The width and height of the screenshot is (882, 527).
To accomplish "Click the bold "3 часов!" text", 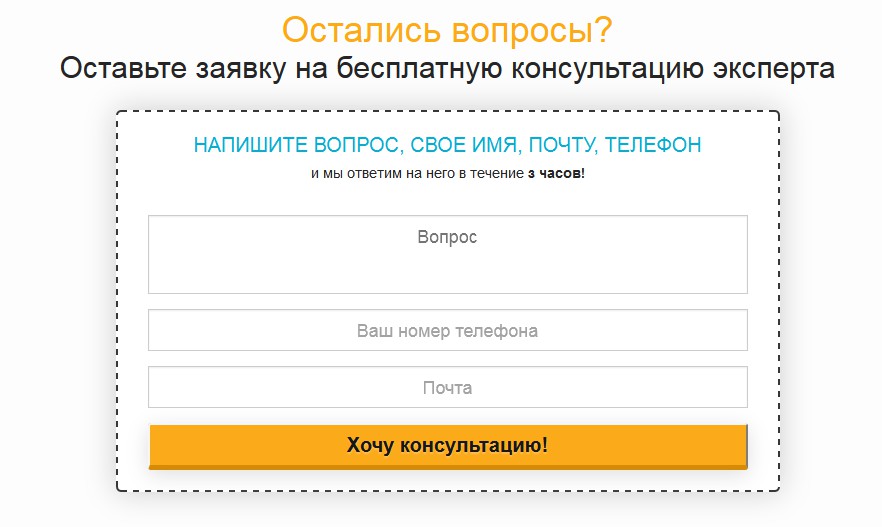I will click(x=556, y=174).
